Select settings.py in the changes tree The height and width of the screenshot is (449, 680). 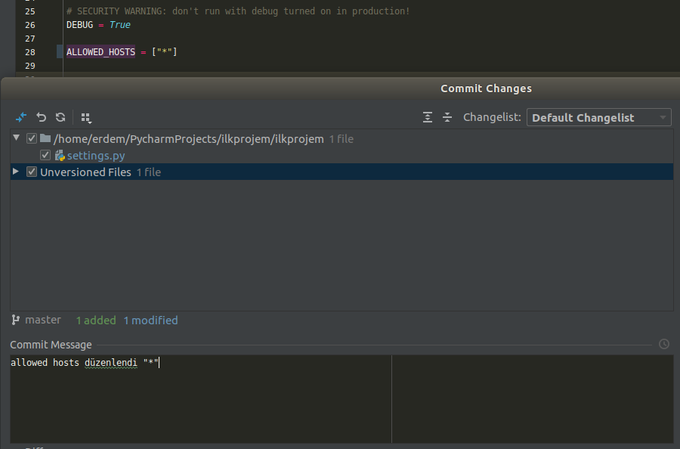pos(96,155)
